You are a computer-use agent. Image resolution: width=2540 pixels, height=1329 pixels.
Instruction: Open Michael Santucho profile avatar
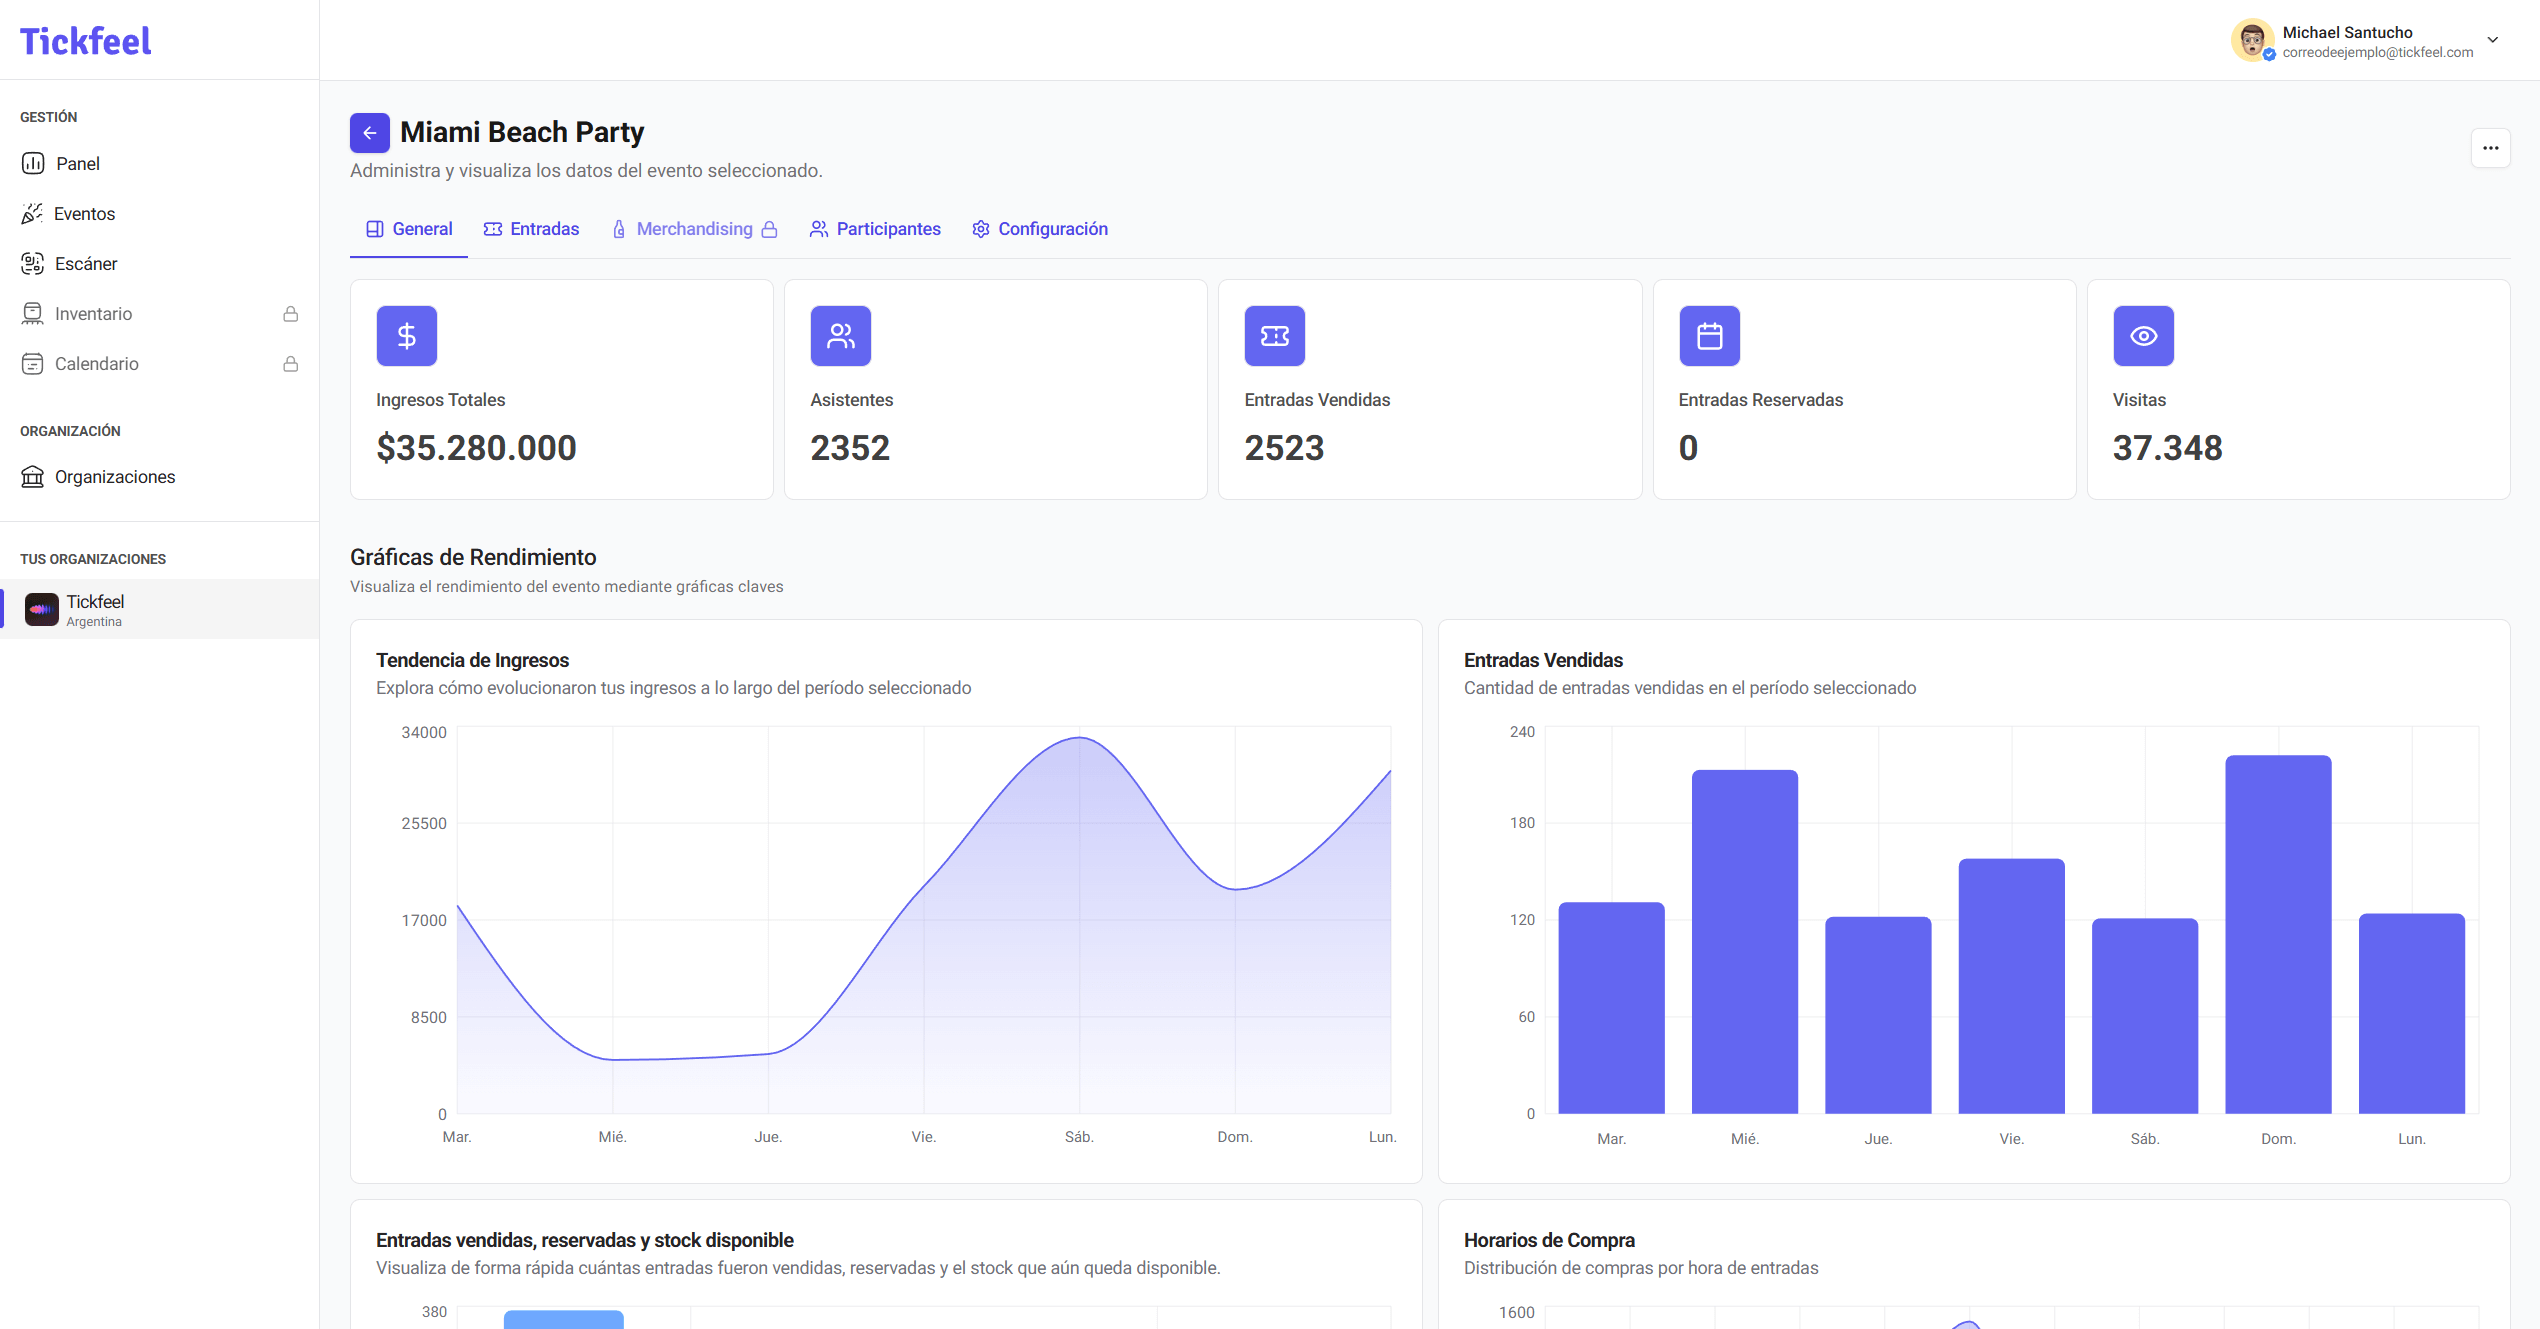(2252, 41)
